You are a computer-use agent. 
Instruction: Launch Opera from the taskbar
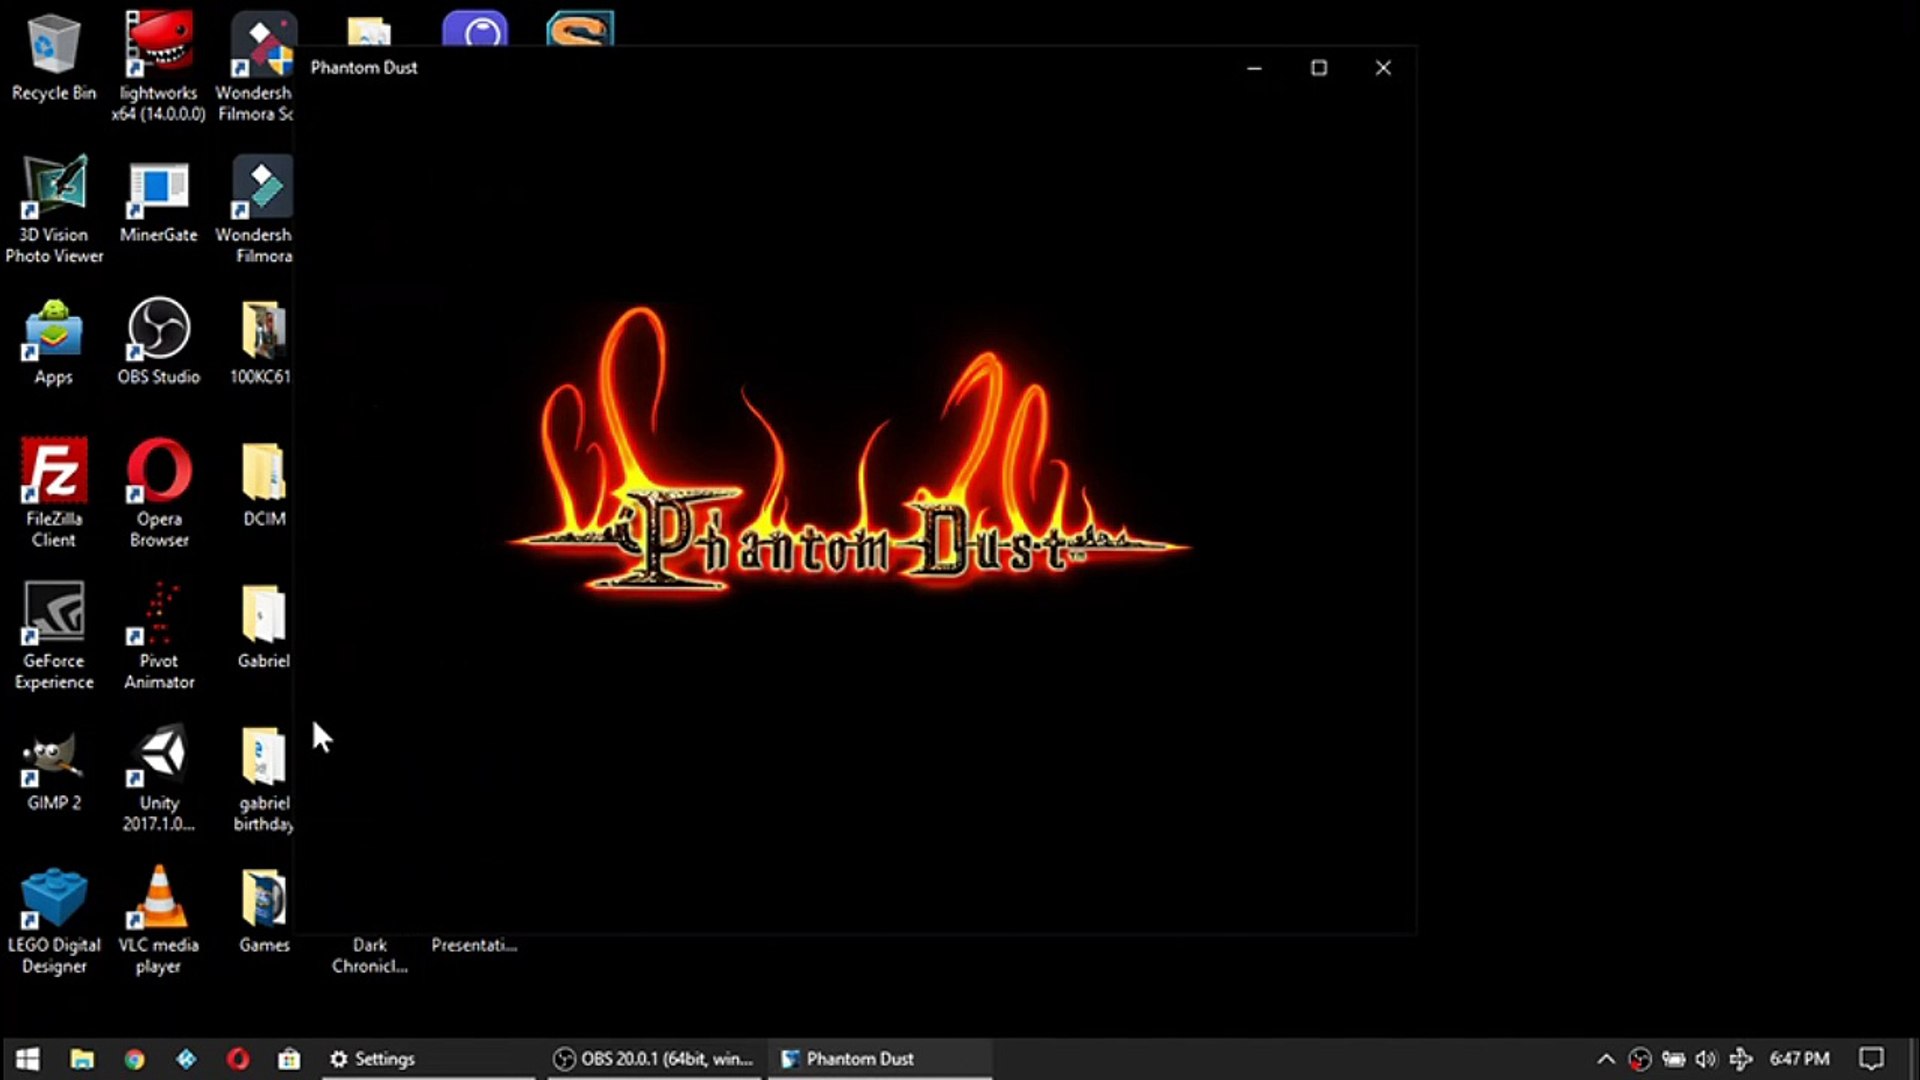pos(238,1059)
